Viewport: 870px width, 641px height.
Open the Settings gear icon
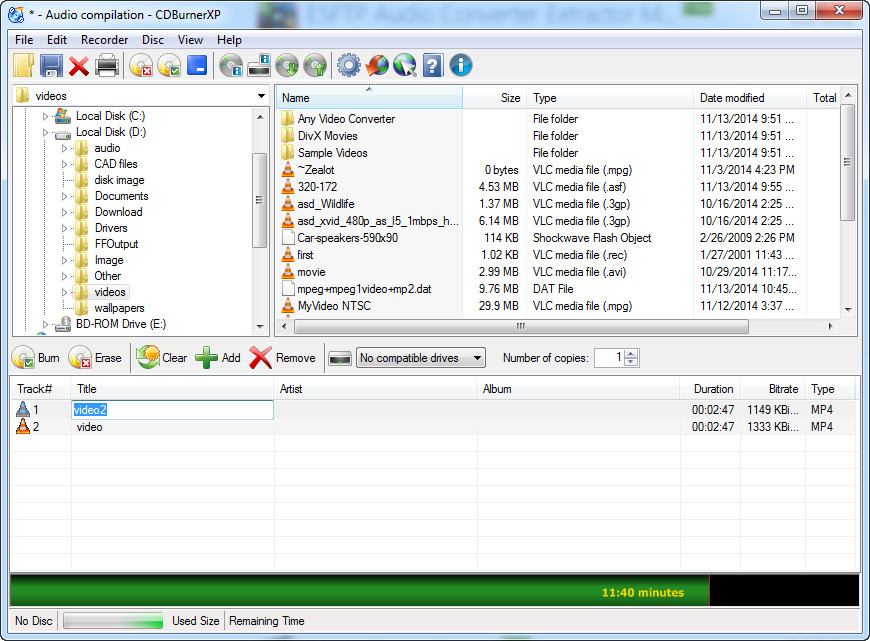tap(348, 65)
